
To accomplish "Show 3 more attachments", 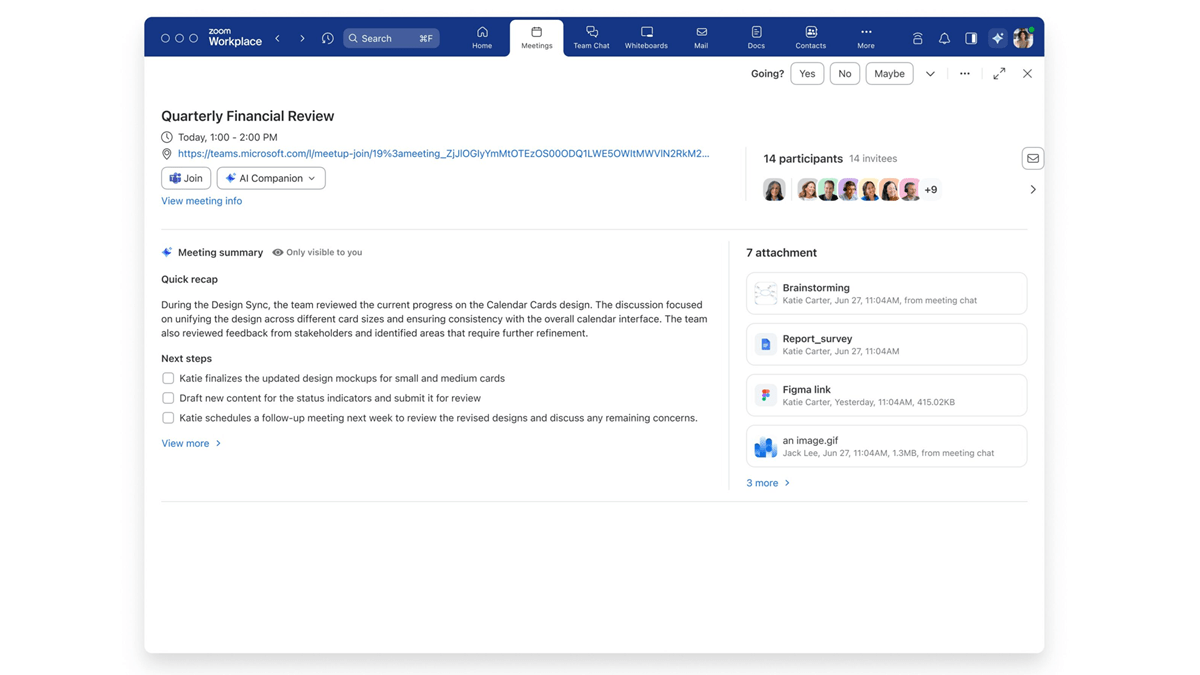I will coord(768,483).
